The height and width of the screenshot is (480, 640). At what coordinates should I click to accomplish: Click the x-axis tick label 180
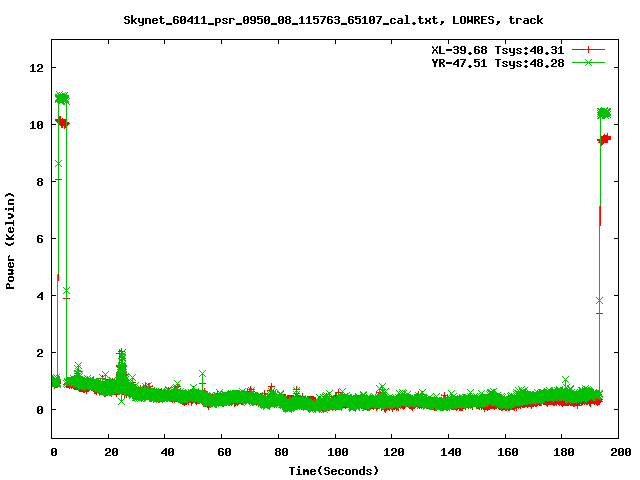(x=564, y=452)
